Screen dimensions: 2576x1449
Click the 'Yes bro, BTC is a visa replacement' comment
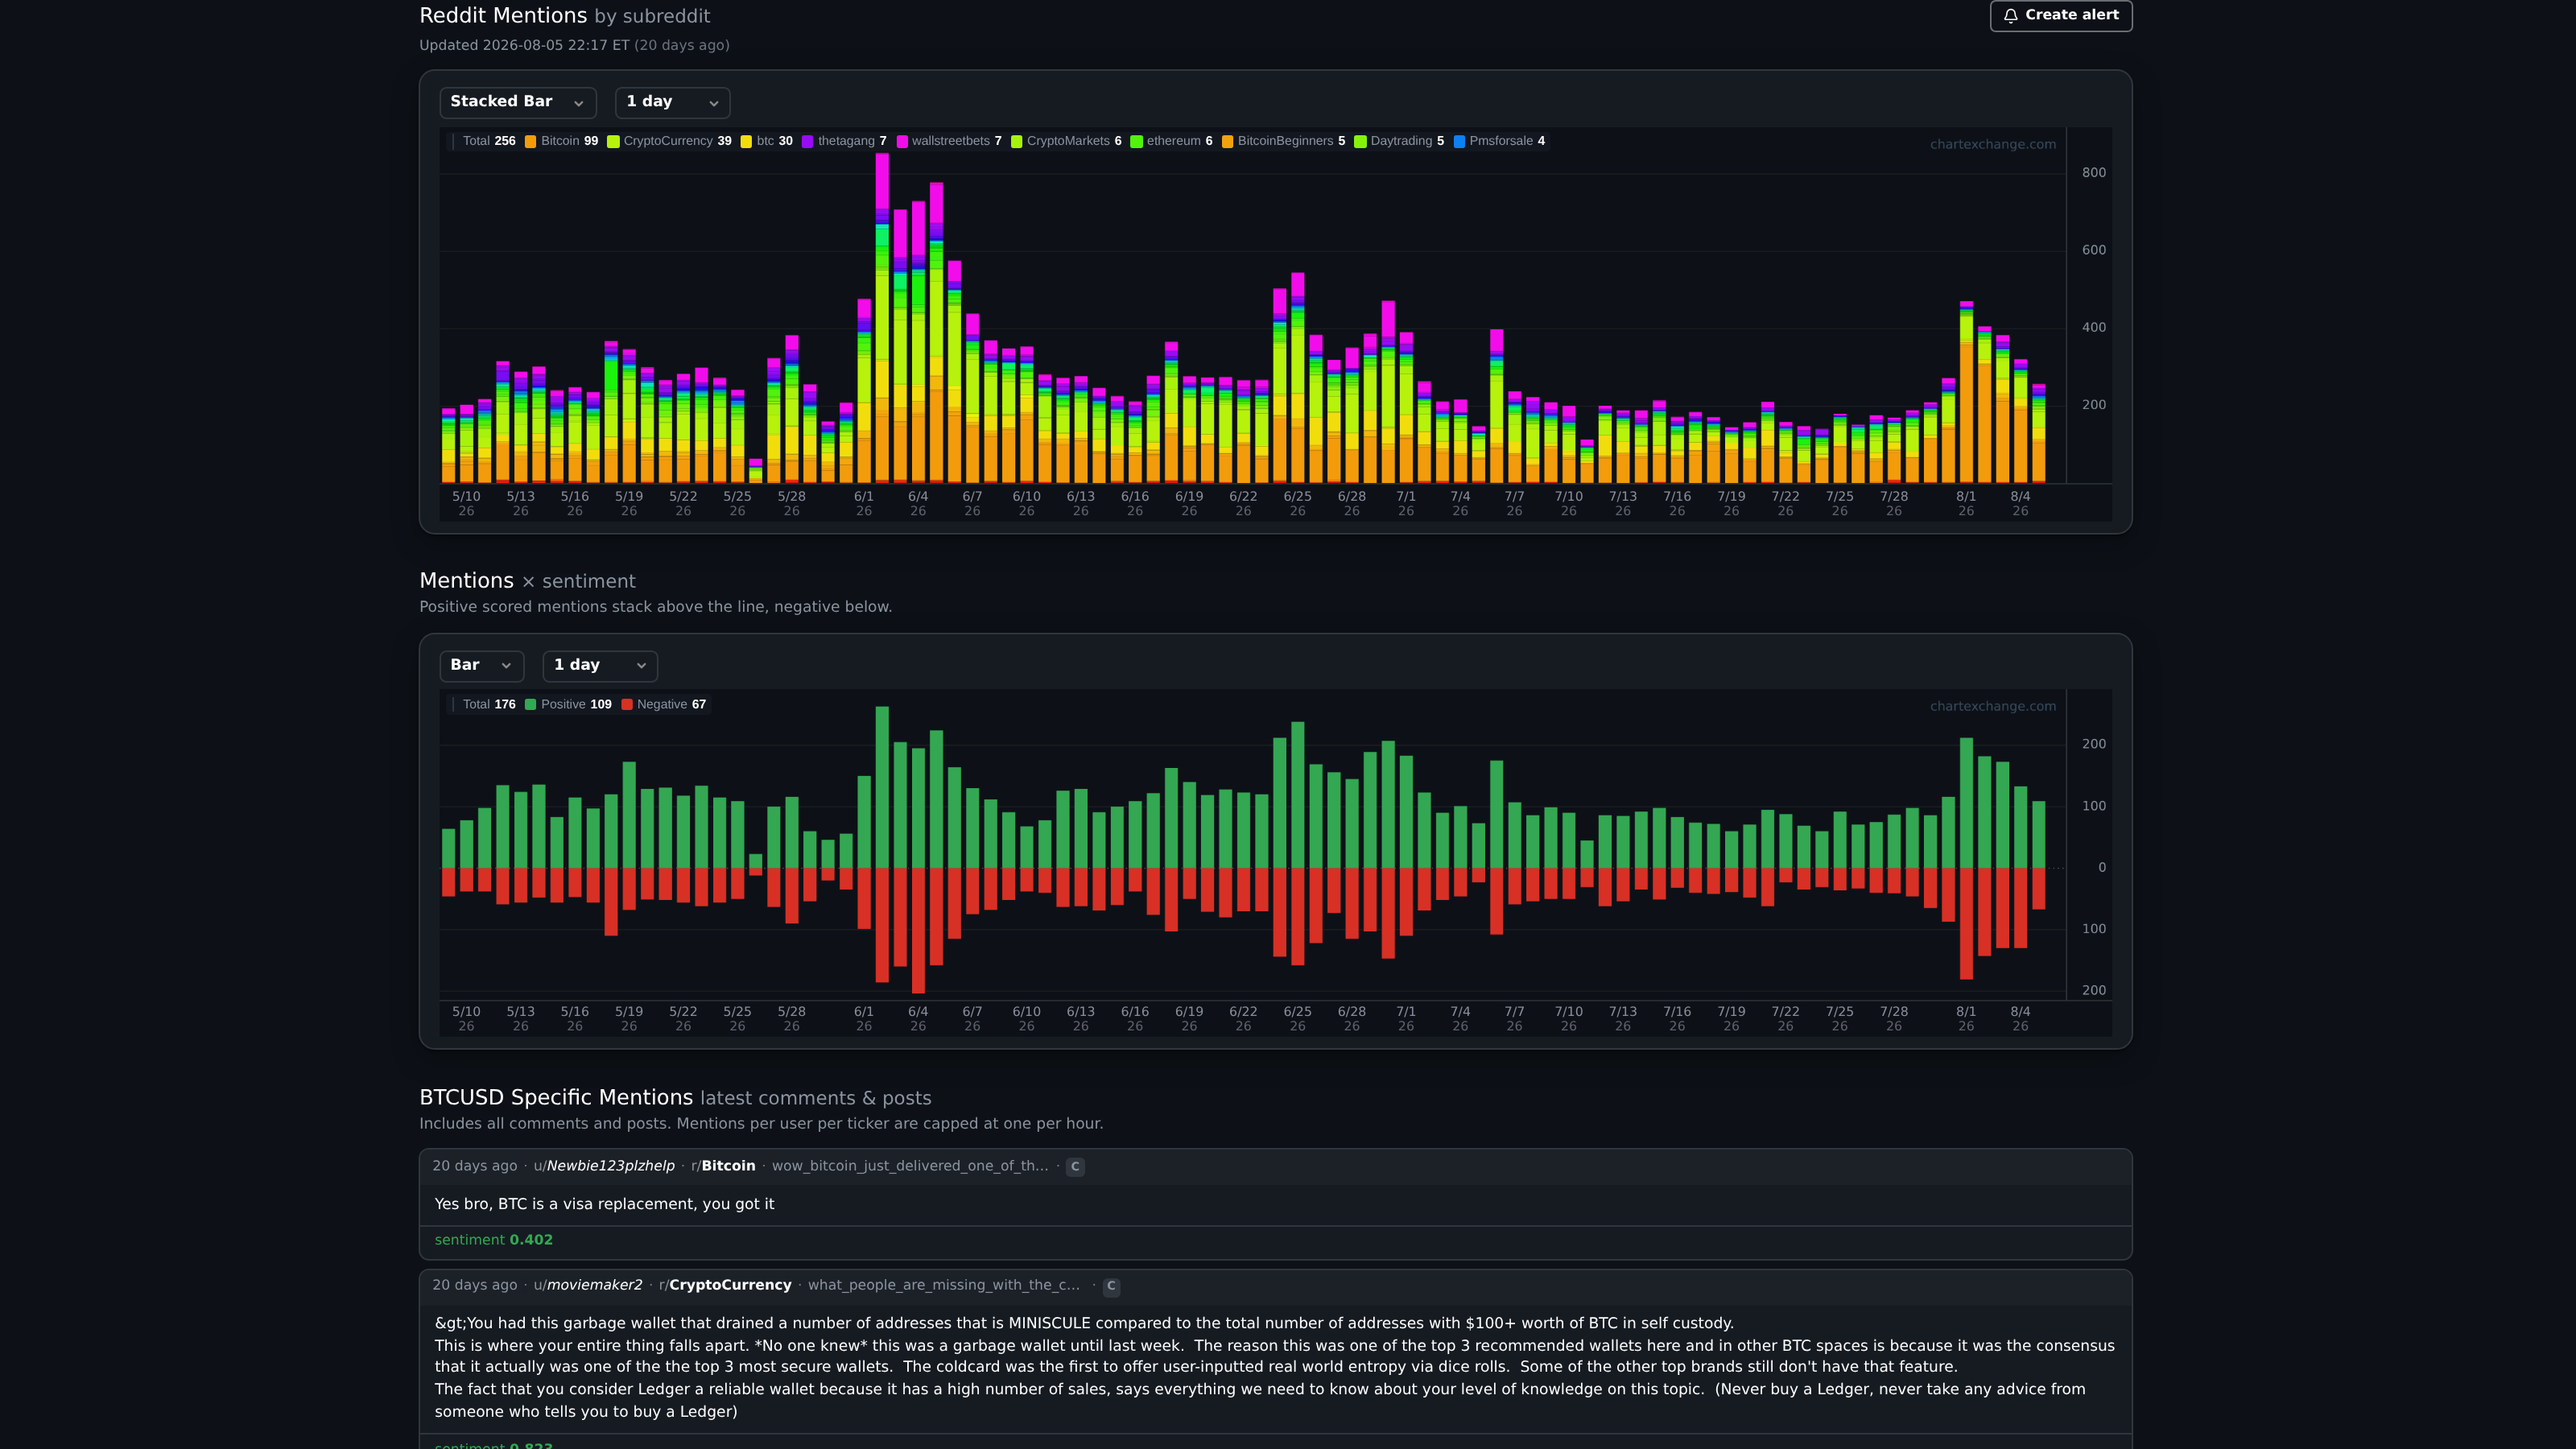[x=604, y=1204]
